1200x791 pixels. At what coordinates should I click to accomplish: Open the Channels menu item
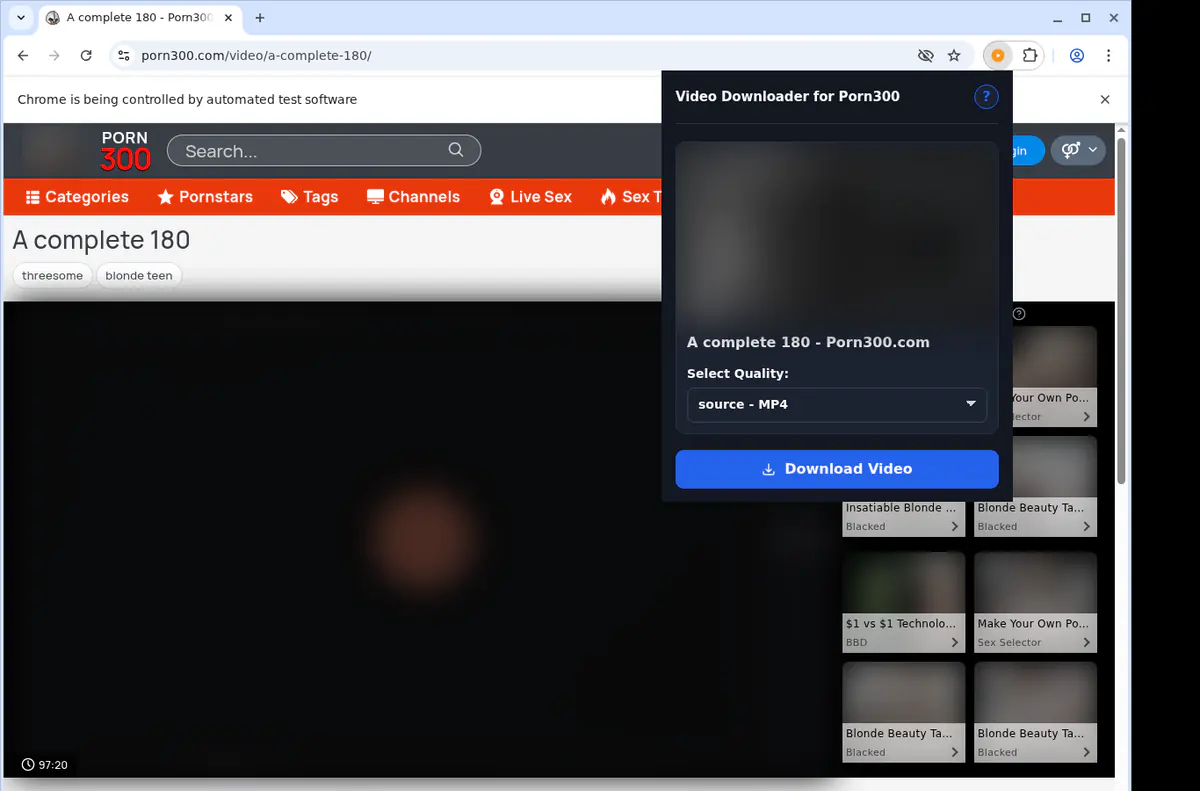click(x=413, y=197)
